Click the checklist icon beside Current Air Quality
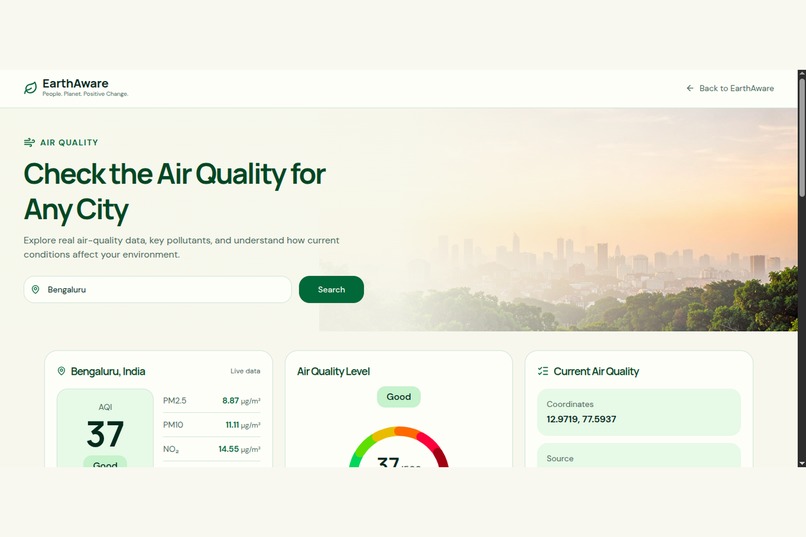The height and width of the screenshot is (537, 806). [x=543, y=371]
